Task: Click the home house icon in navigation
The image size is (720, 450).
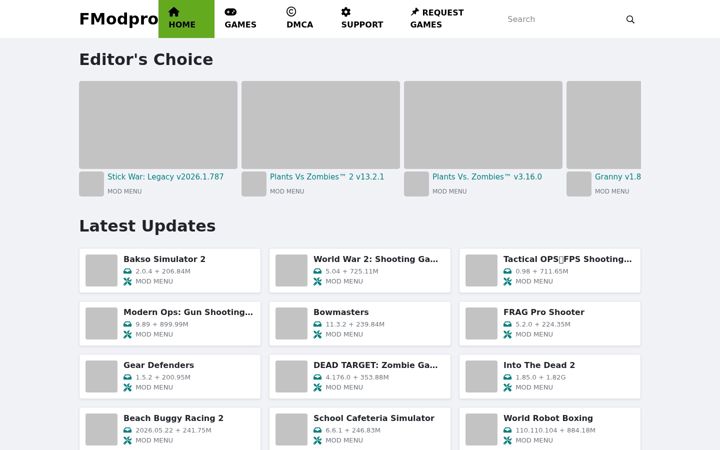Action: (x=174, y=11)
